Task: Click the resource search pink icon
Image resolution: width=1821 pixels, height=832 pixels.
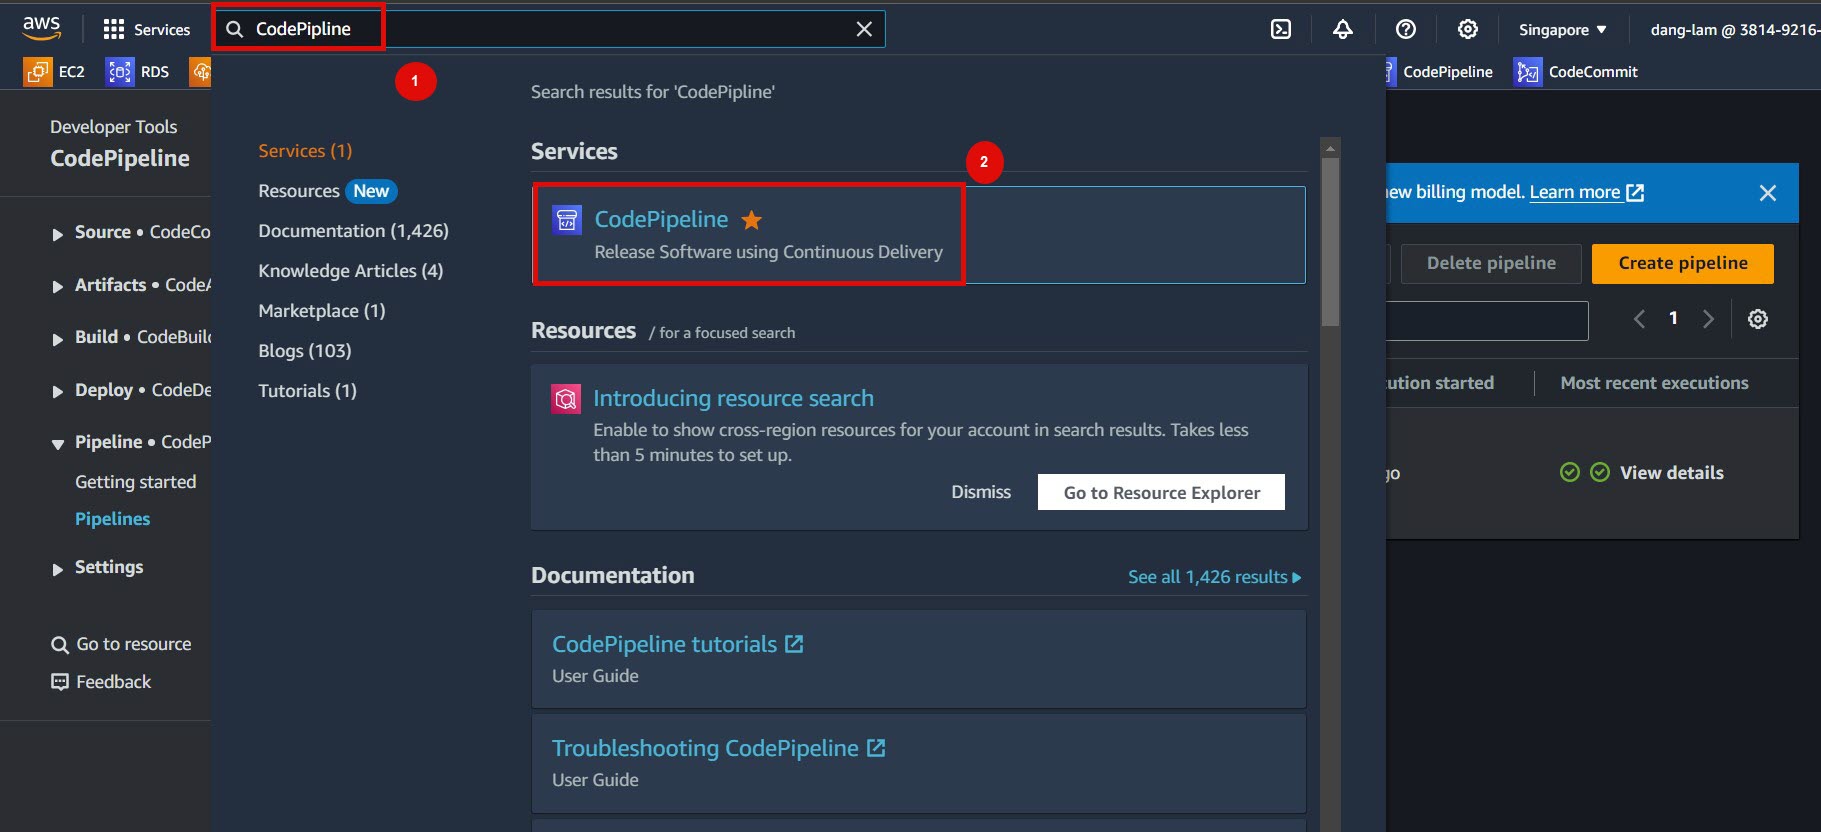Action: (x=566, y=399)
